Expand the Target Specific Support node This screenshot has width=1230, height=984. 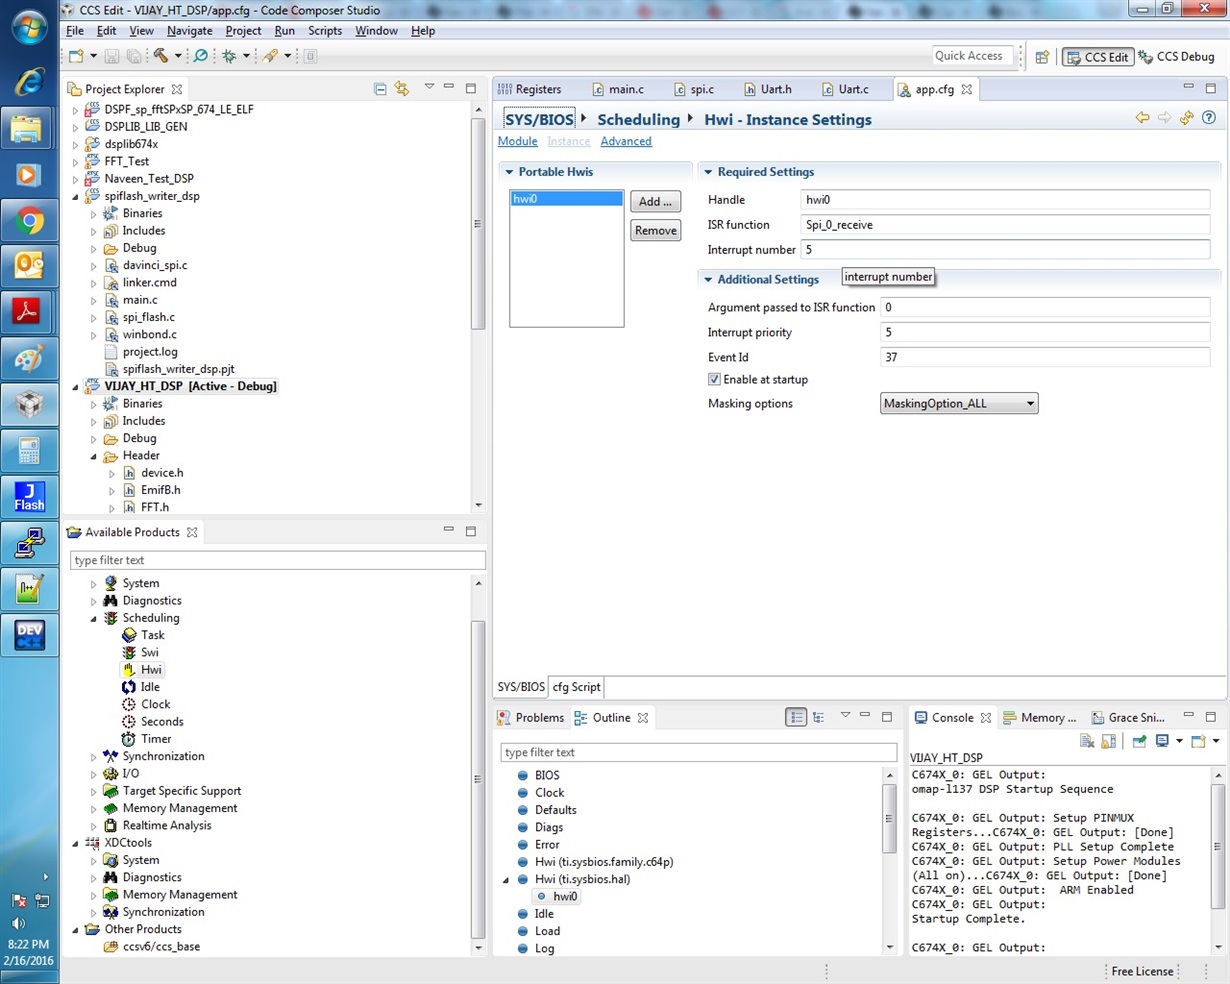coord(94,792)
